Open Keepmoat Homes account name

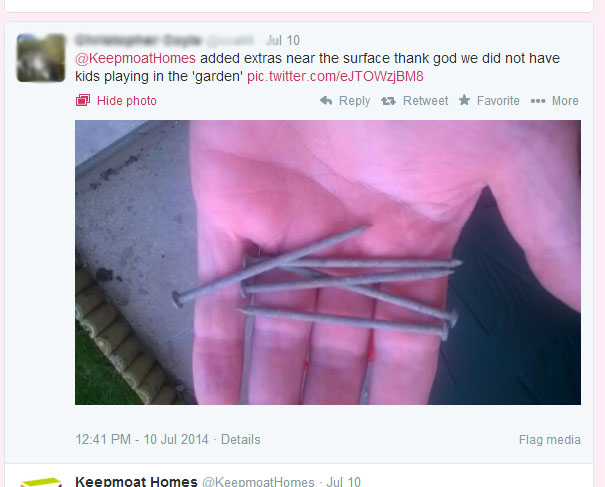[136, 481]
